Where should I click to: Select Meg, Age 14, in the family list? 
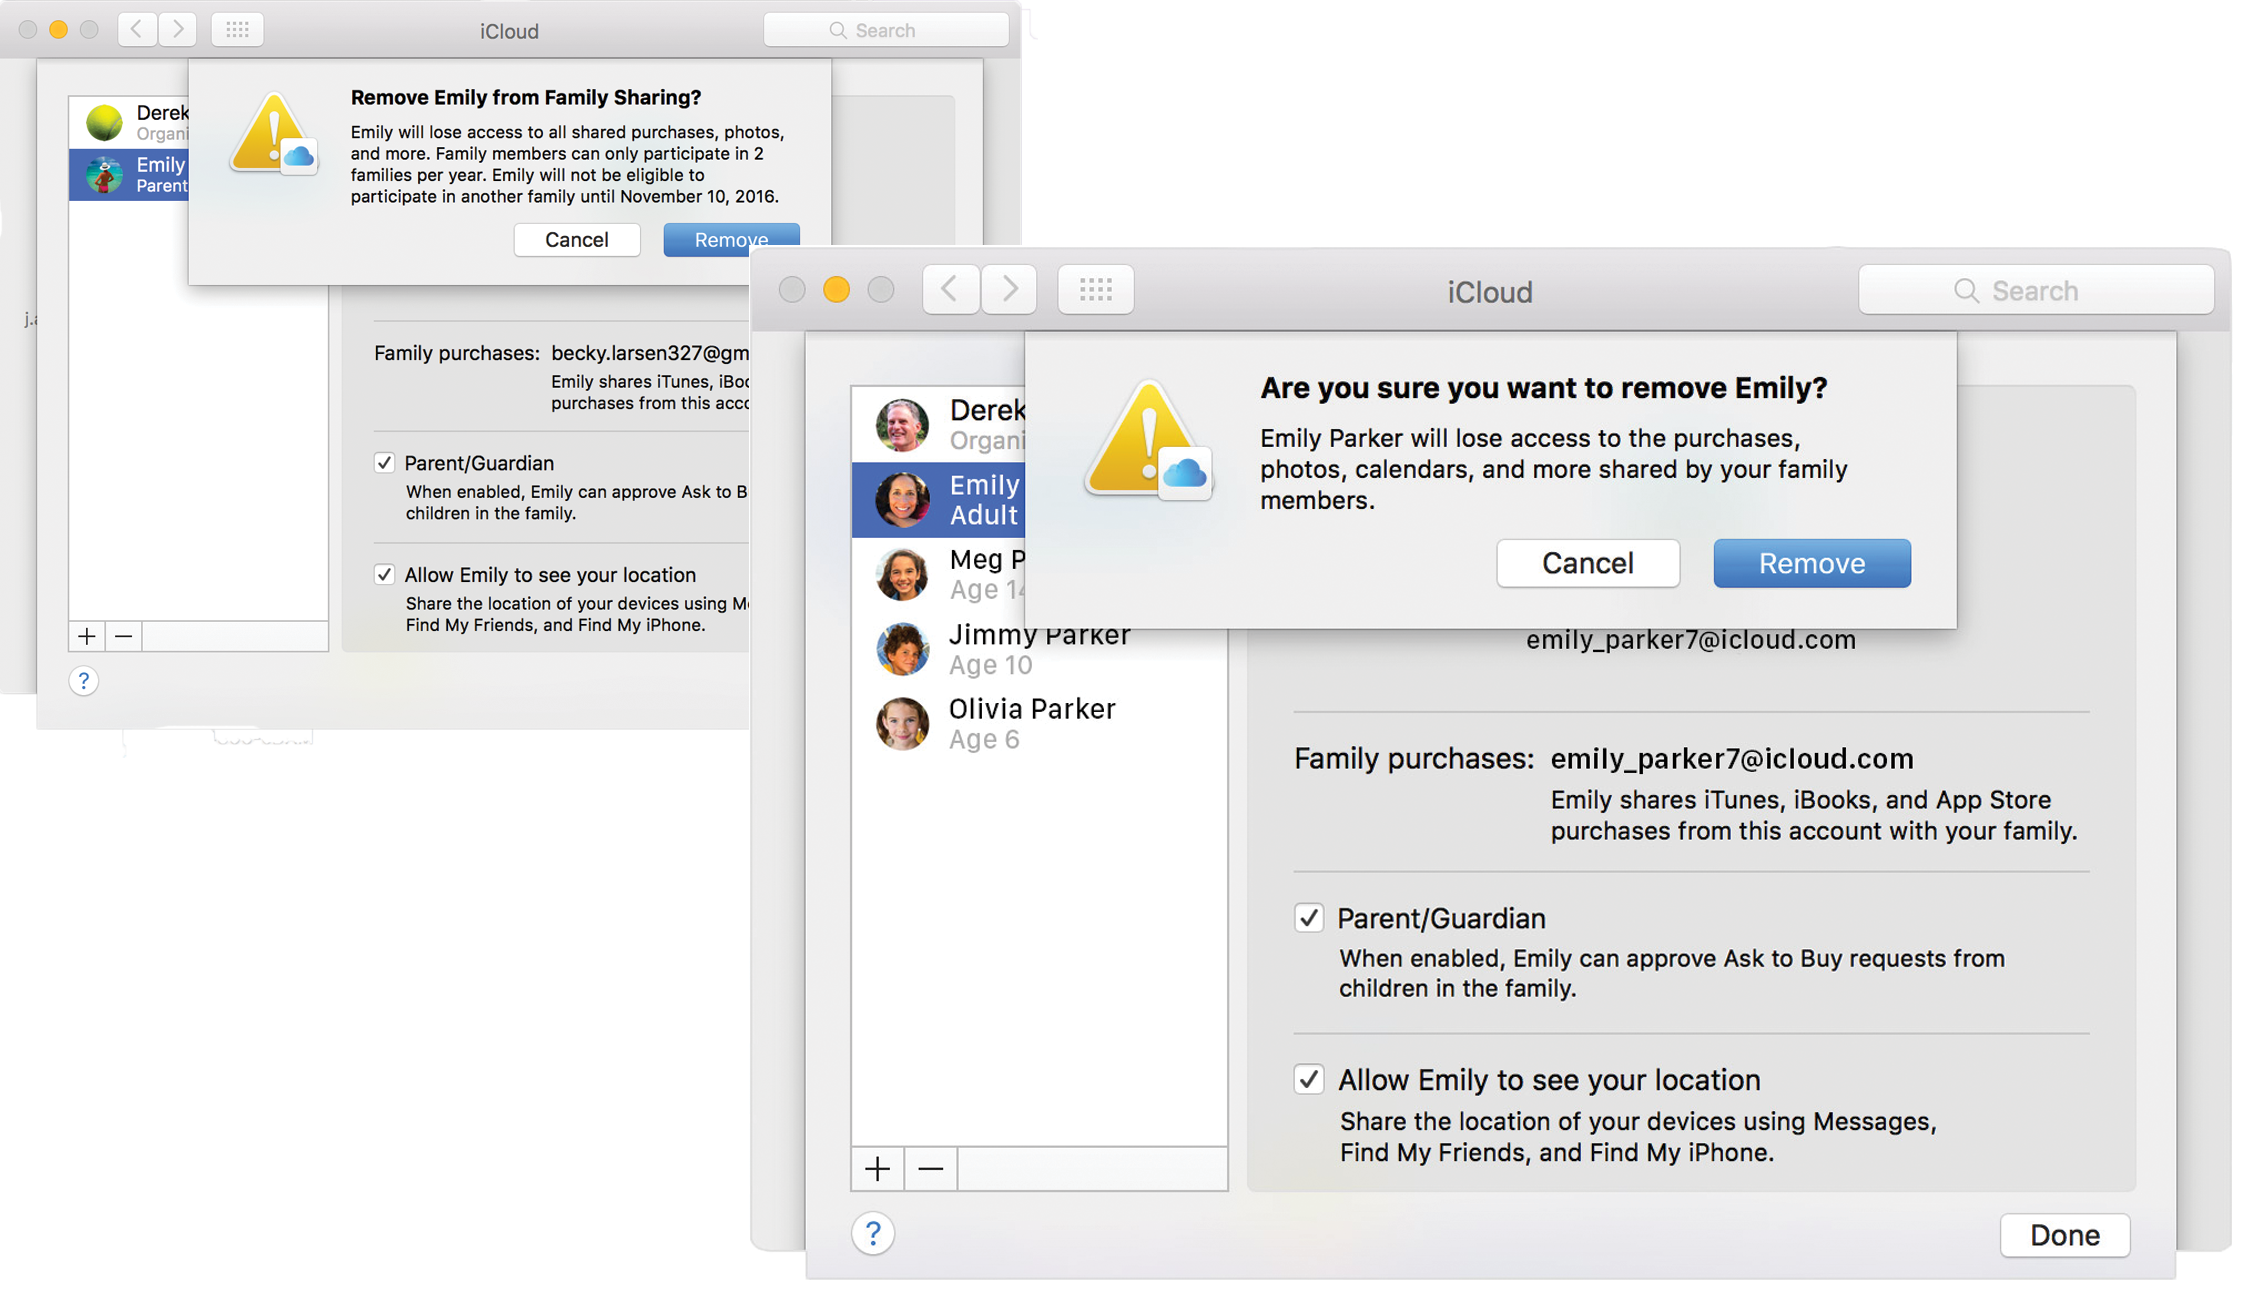(938, 574)
